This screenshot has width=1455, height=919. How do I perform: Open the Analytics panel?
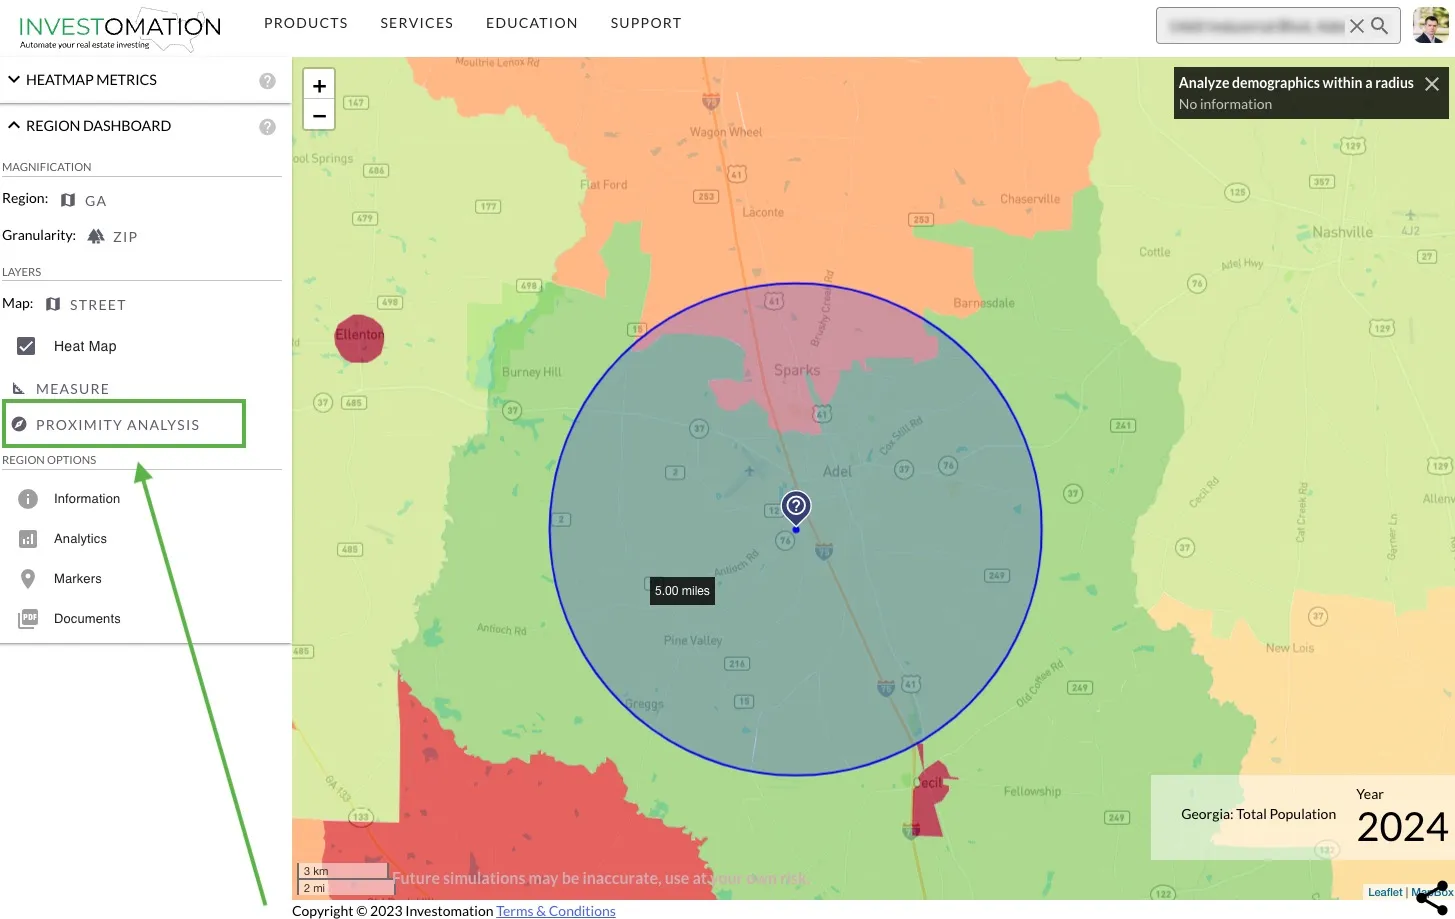80,538
